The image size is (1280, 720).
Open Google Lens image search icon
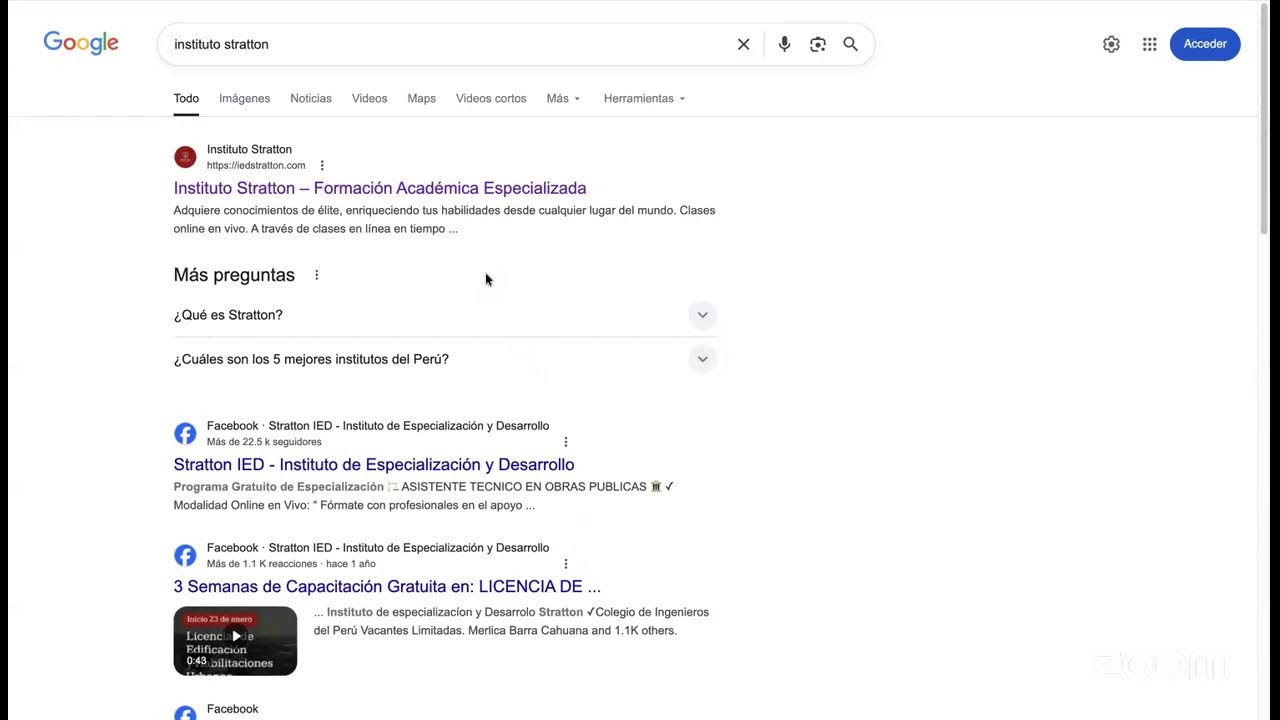pos(818,44)
